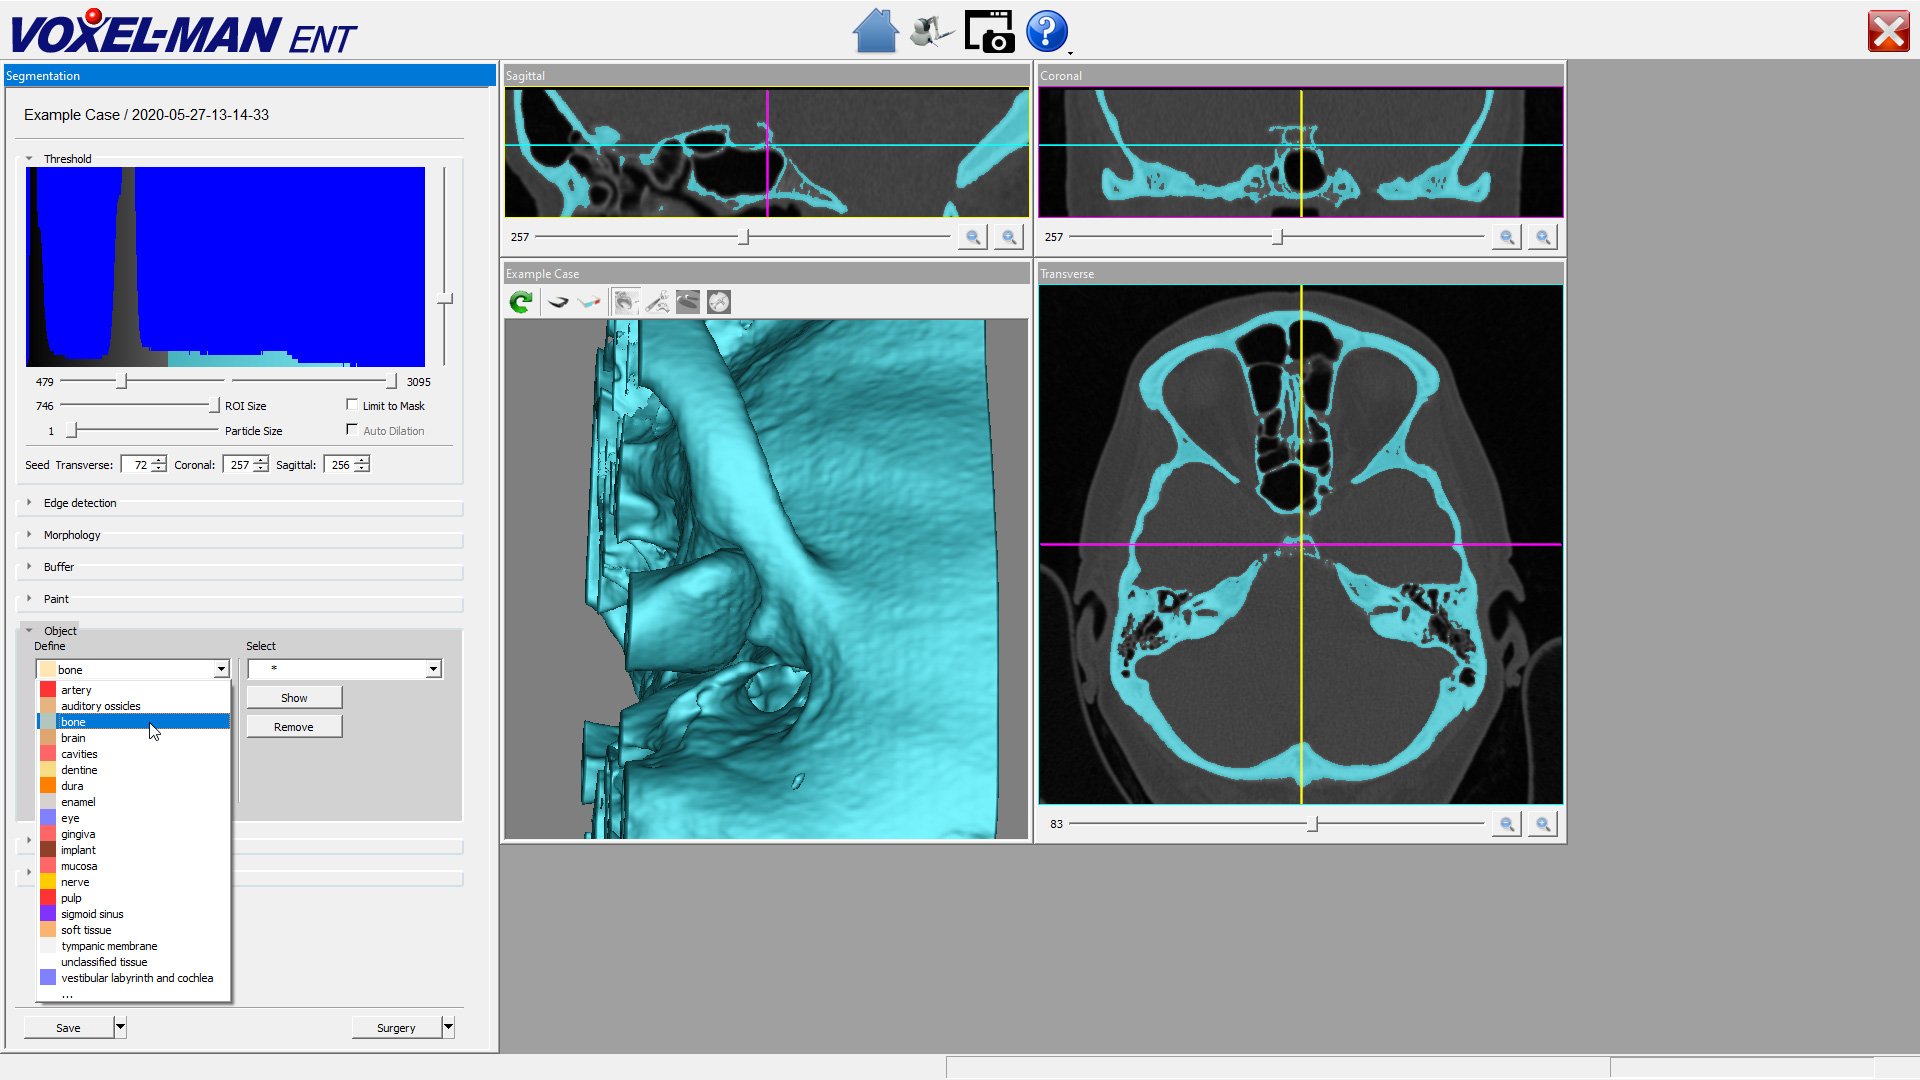Enable red-cyan anaglyph 3D glasses mode
1920x1080 pixels.
589,302
